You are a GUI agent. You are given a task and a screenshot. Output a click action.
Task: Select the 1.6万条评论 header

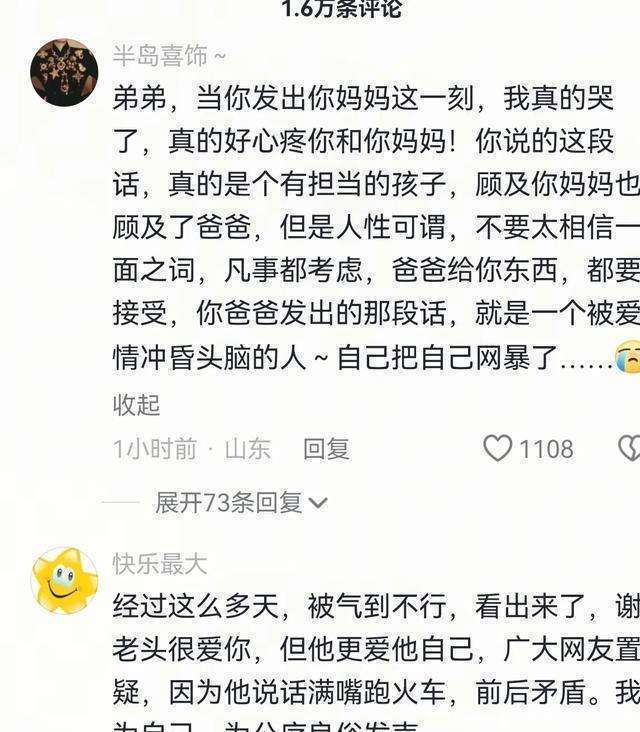(342, 8)
